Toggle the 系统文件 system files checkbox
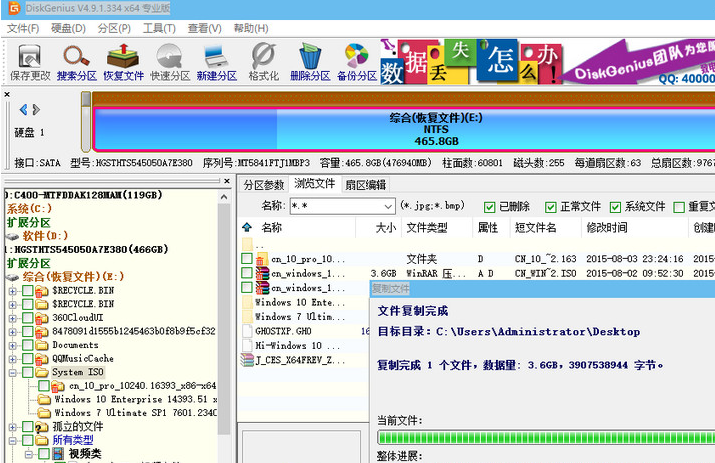The width and height of the screenshot is (715, 463). click(x=615, y=207)
